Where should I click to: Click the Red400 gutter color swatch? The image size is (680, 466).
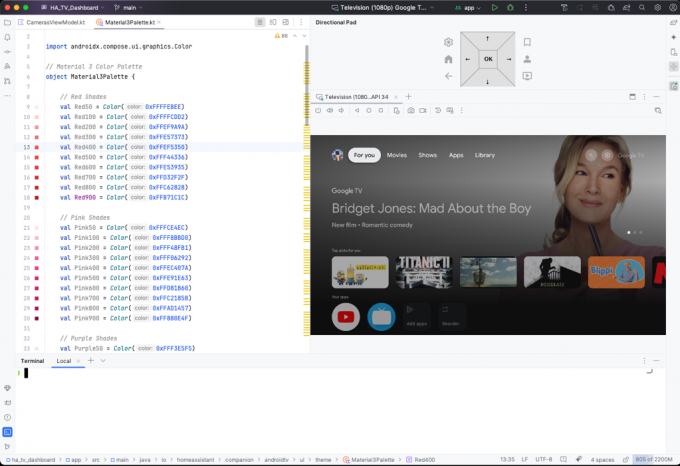tap(37, 147)
